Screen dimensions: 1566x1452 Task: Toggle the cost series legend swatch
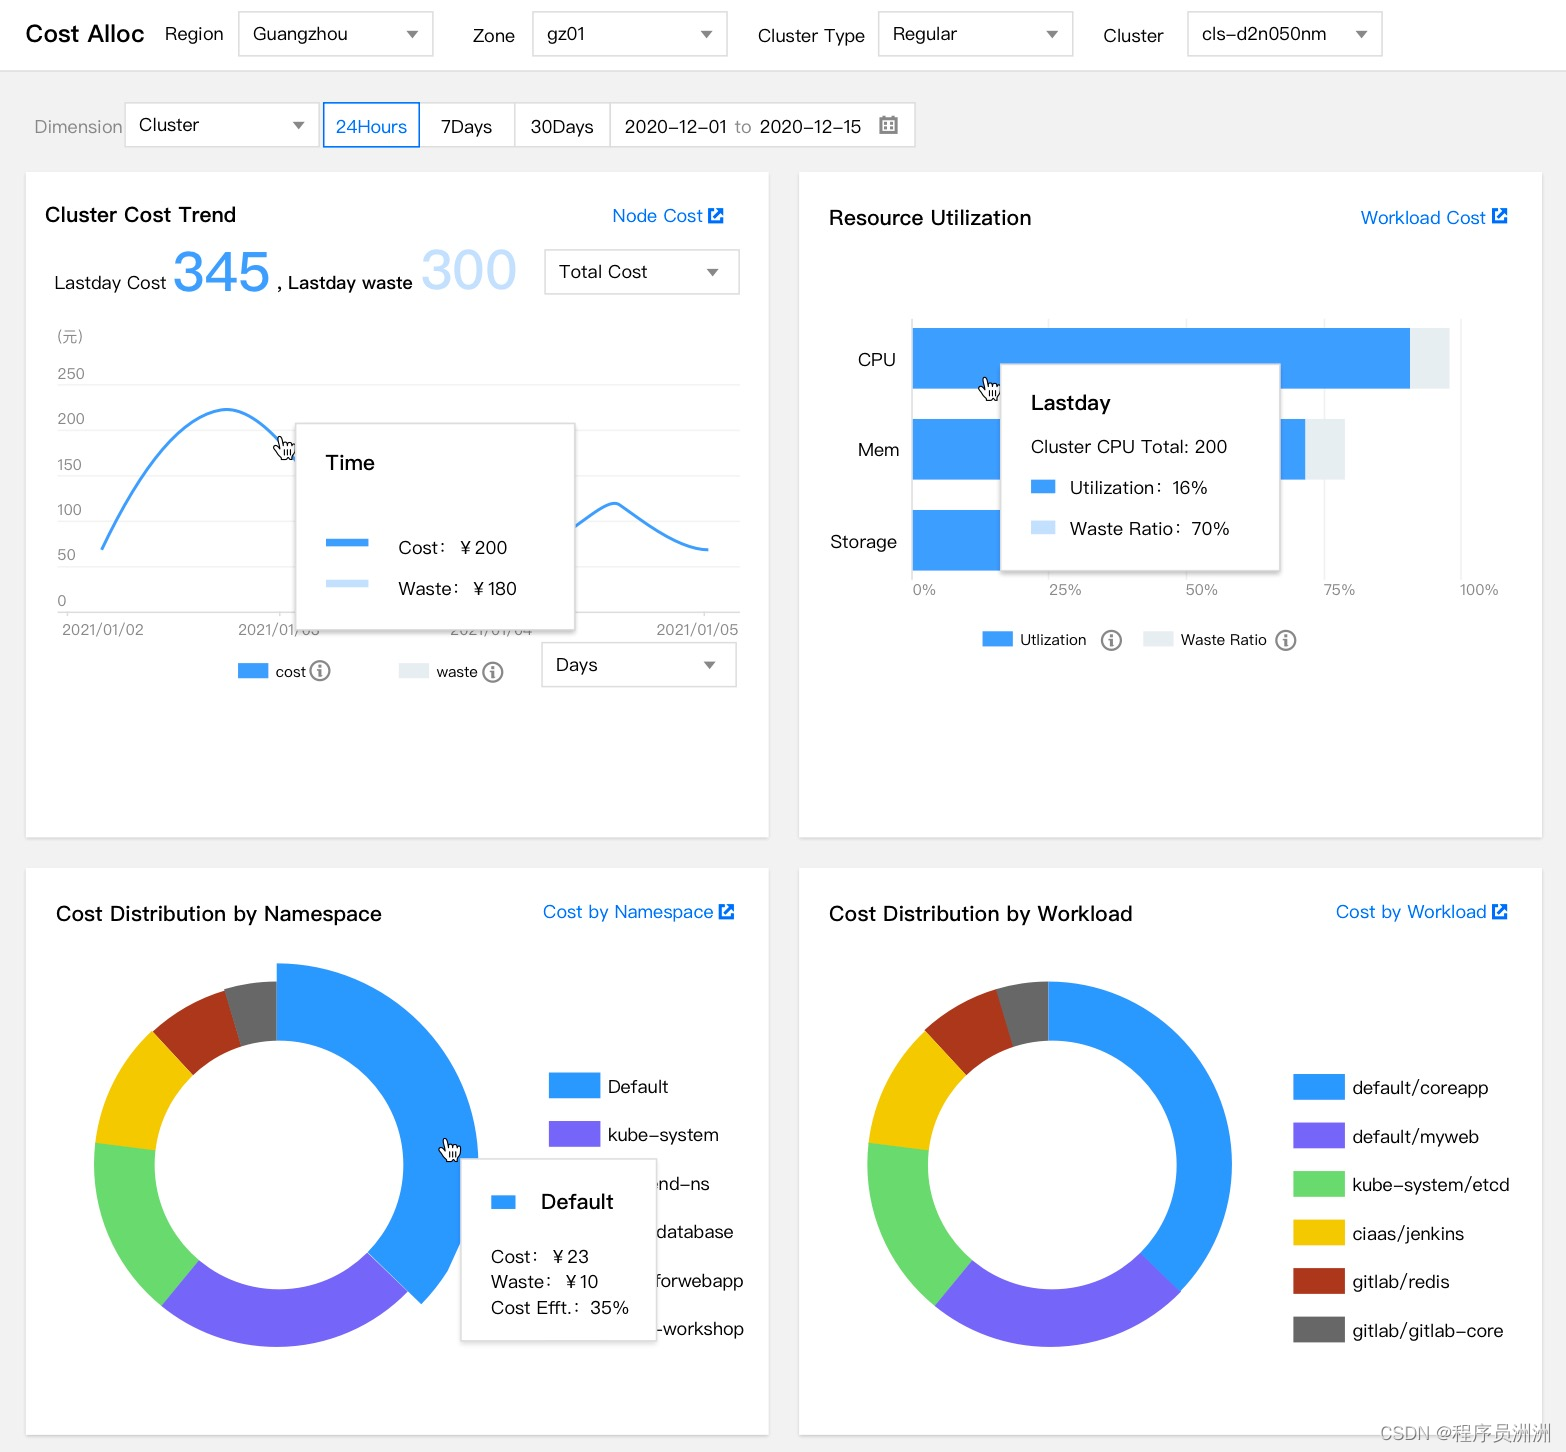(253, 671)
